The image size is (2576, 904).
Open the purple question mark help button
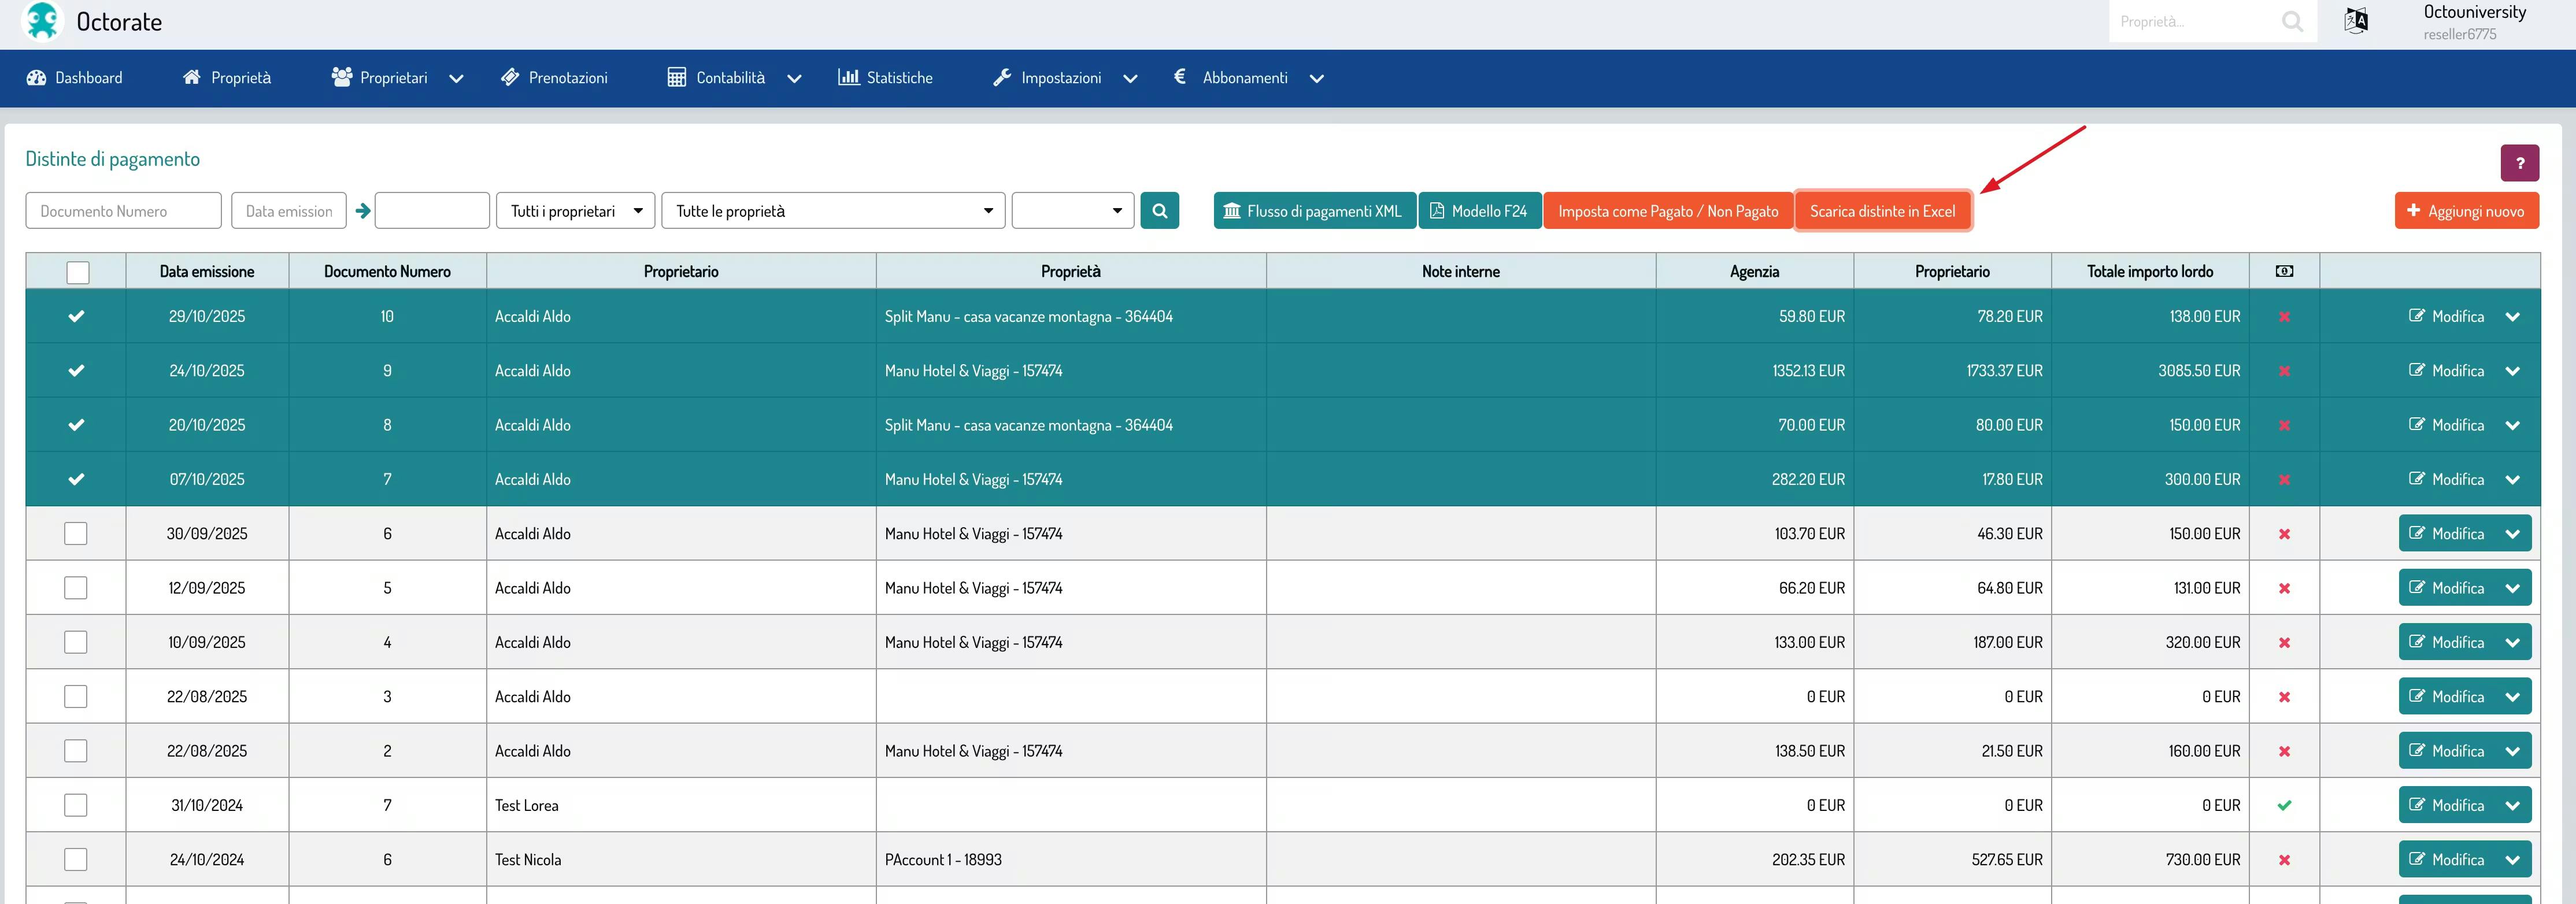pos(2519,163)
